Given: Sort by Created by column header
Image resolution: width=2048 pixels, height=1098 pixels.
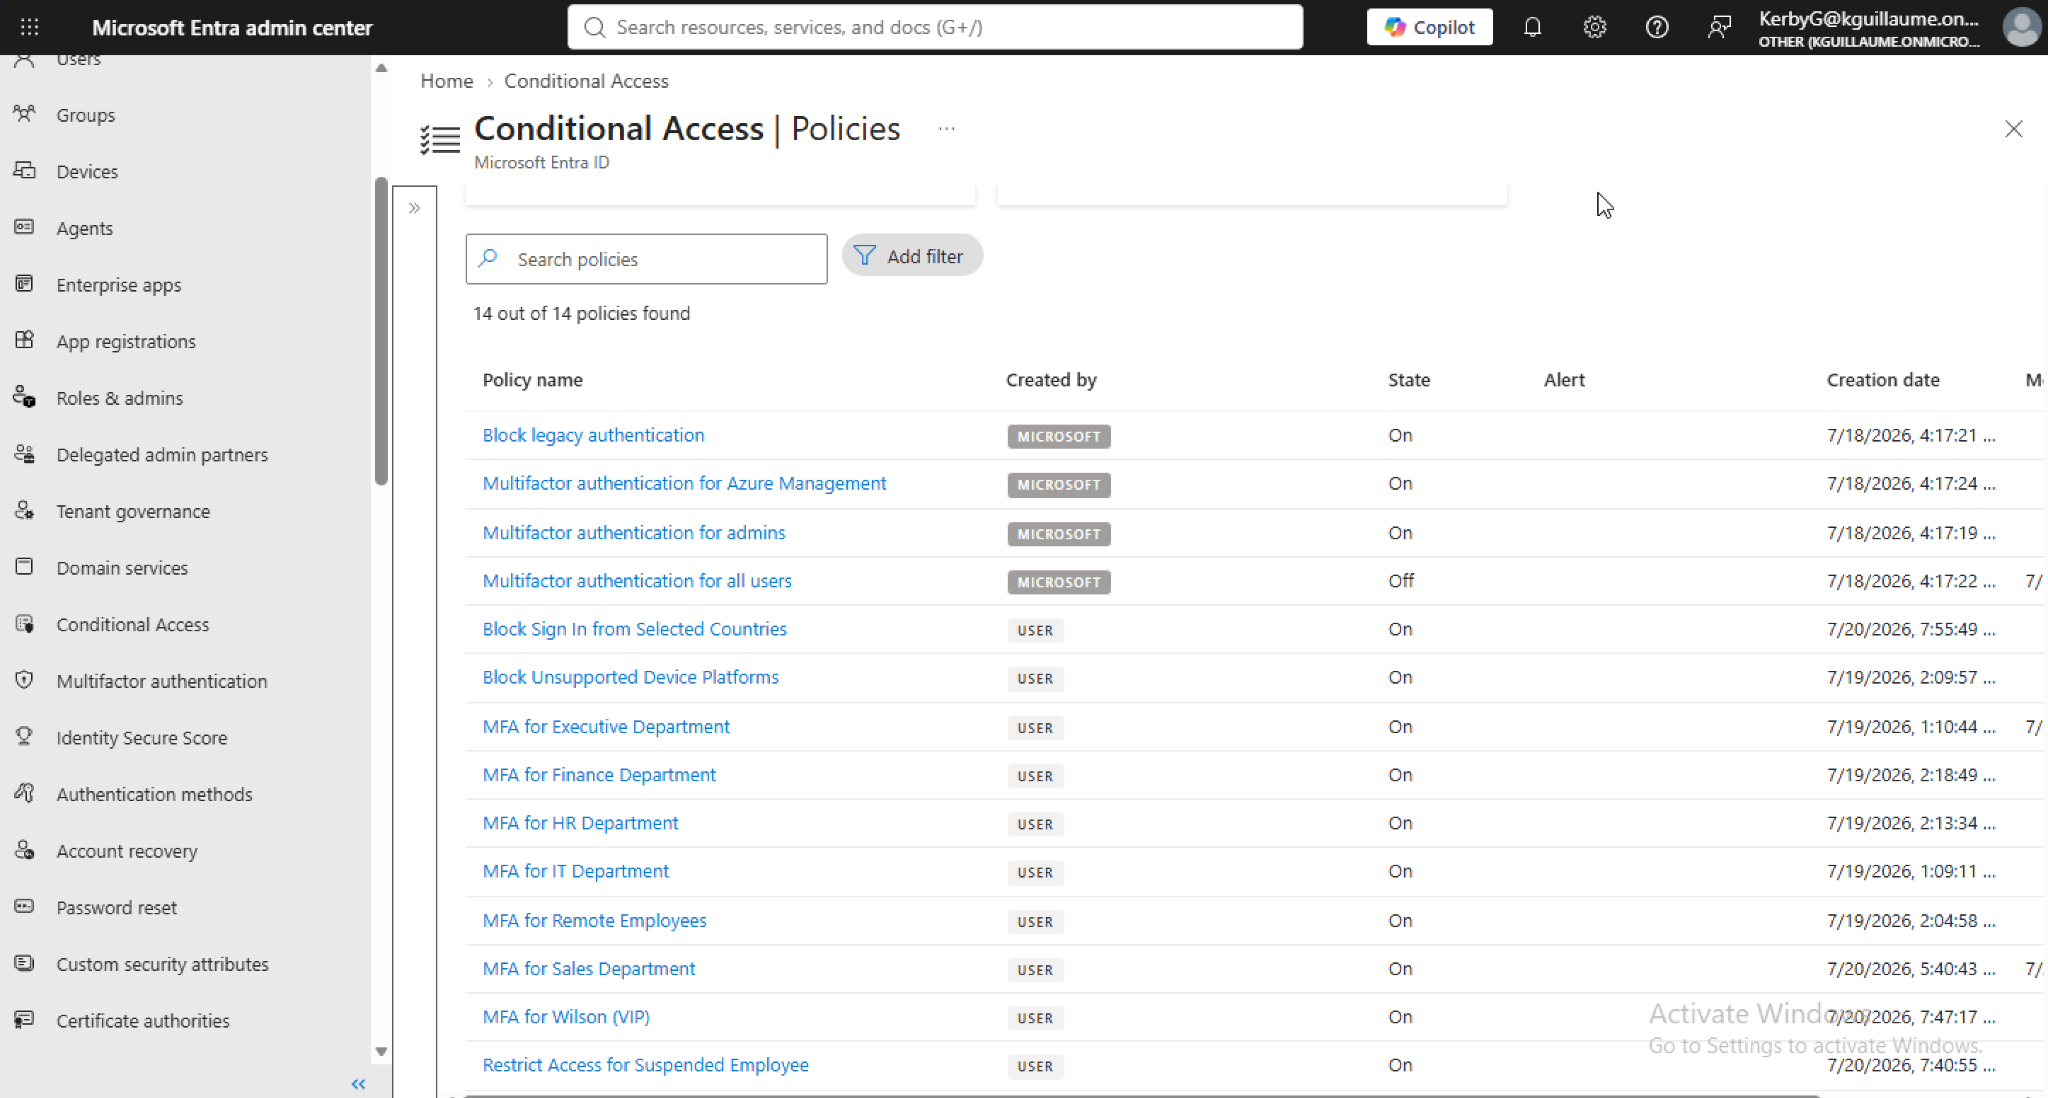Looking at the screenshot, I should point(1051,380).
